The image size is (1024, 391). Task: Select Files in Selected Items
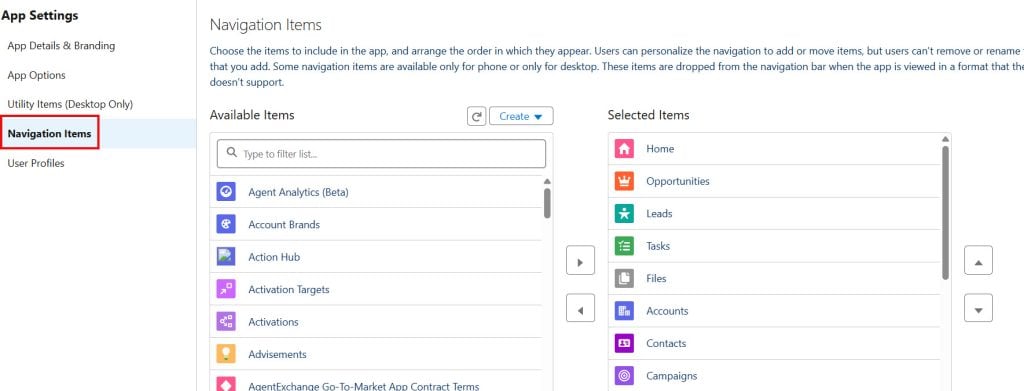[x=656, y=279]
